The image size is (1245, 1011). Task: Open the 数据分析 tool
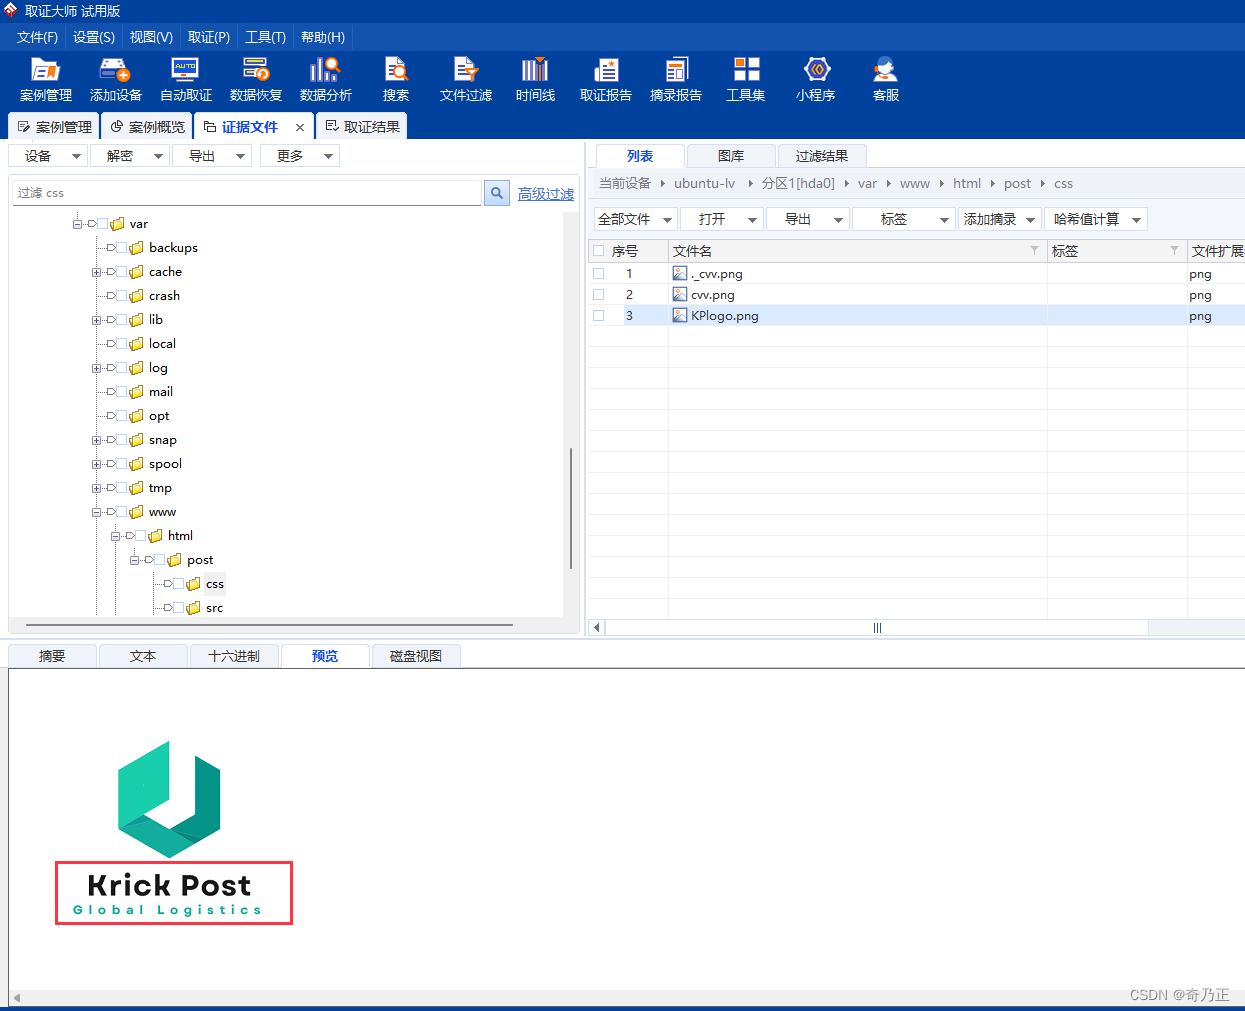point(326,80)
